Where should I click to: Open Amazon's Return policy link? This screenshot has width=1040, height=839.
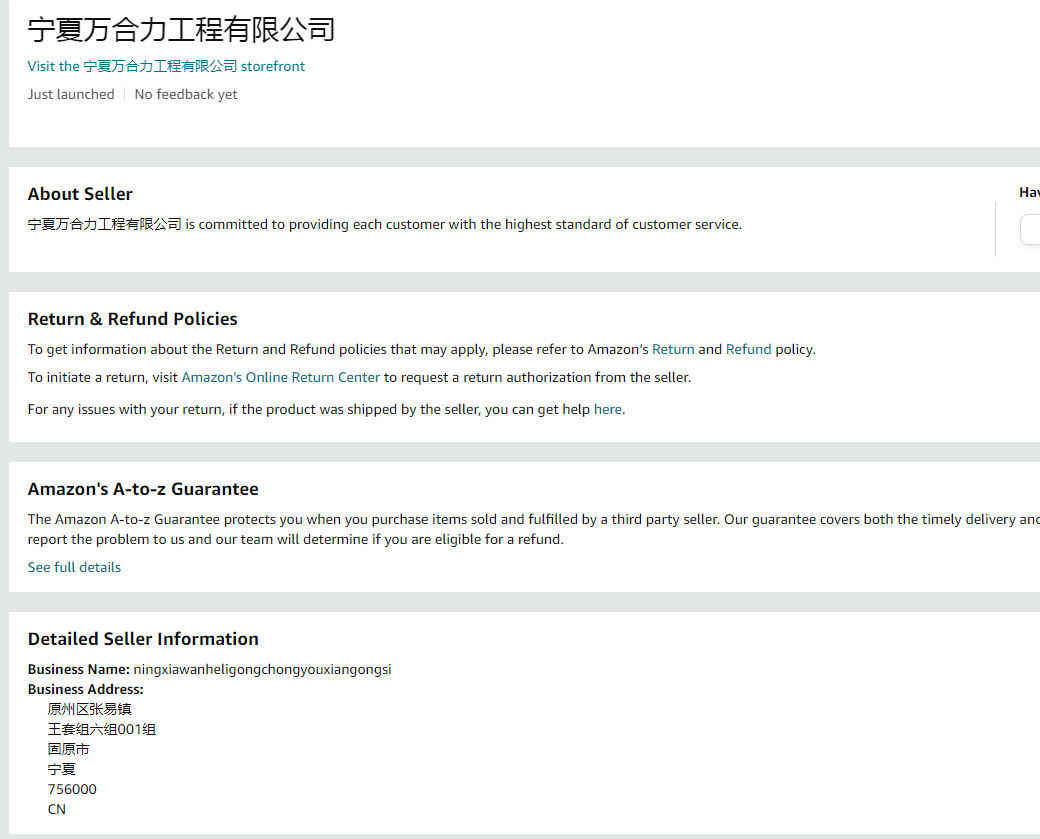pos(673,349)
